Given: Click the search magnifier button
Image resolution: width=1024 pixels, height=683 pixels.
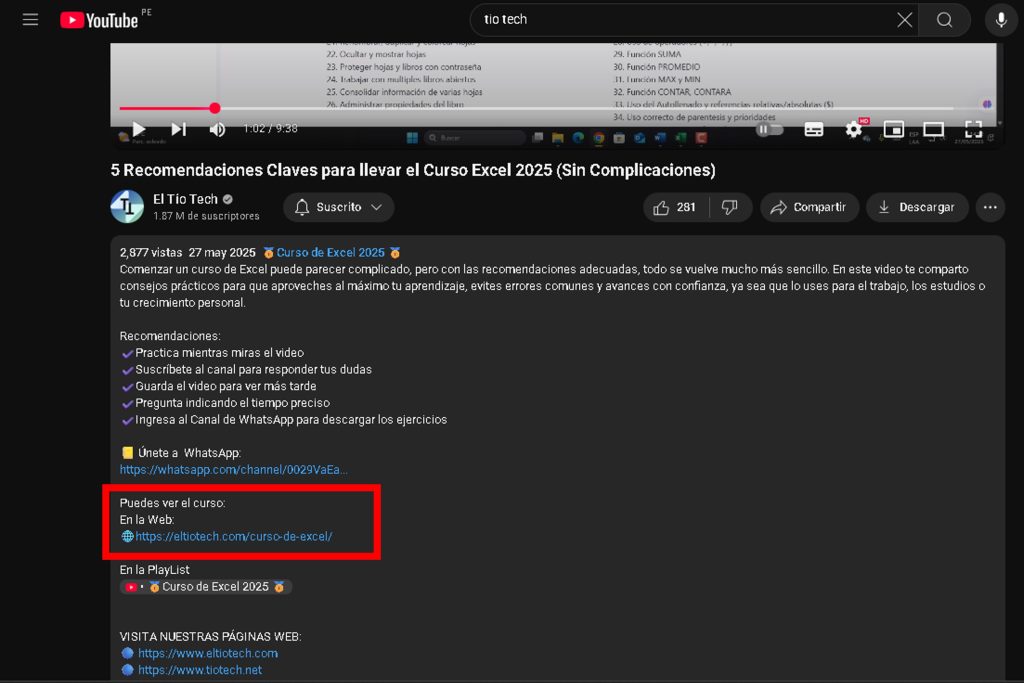Looking at the screenshot, I should click(945, 20).
